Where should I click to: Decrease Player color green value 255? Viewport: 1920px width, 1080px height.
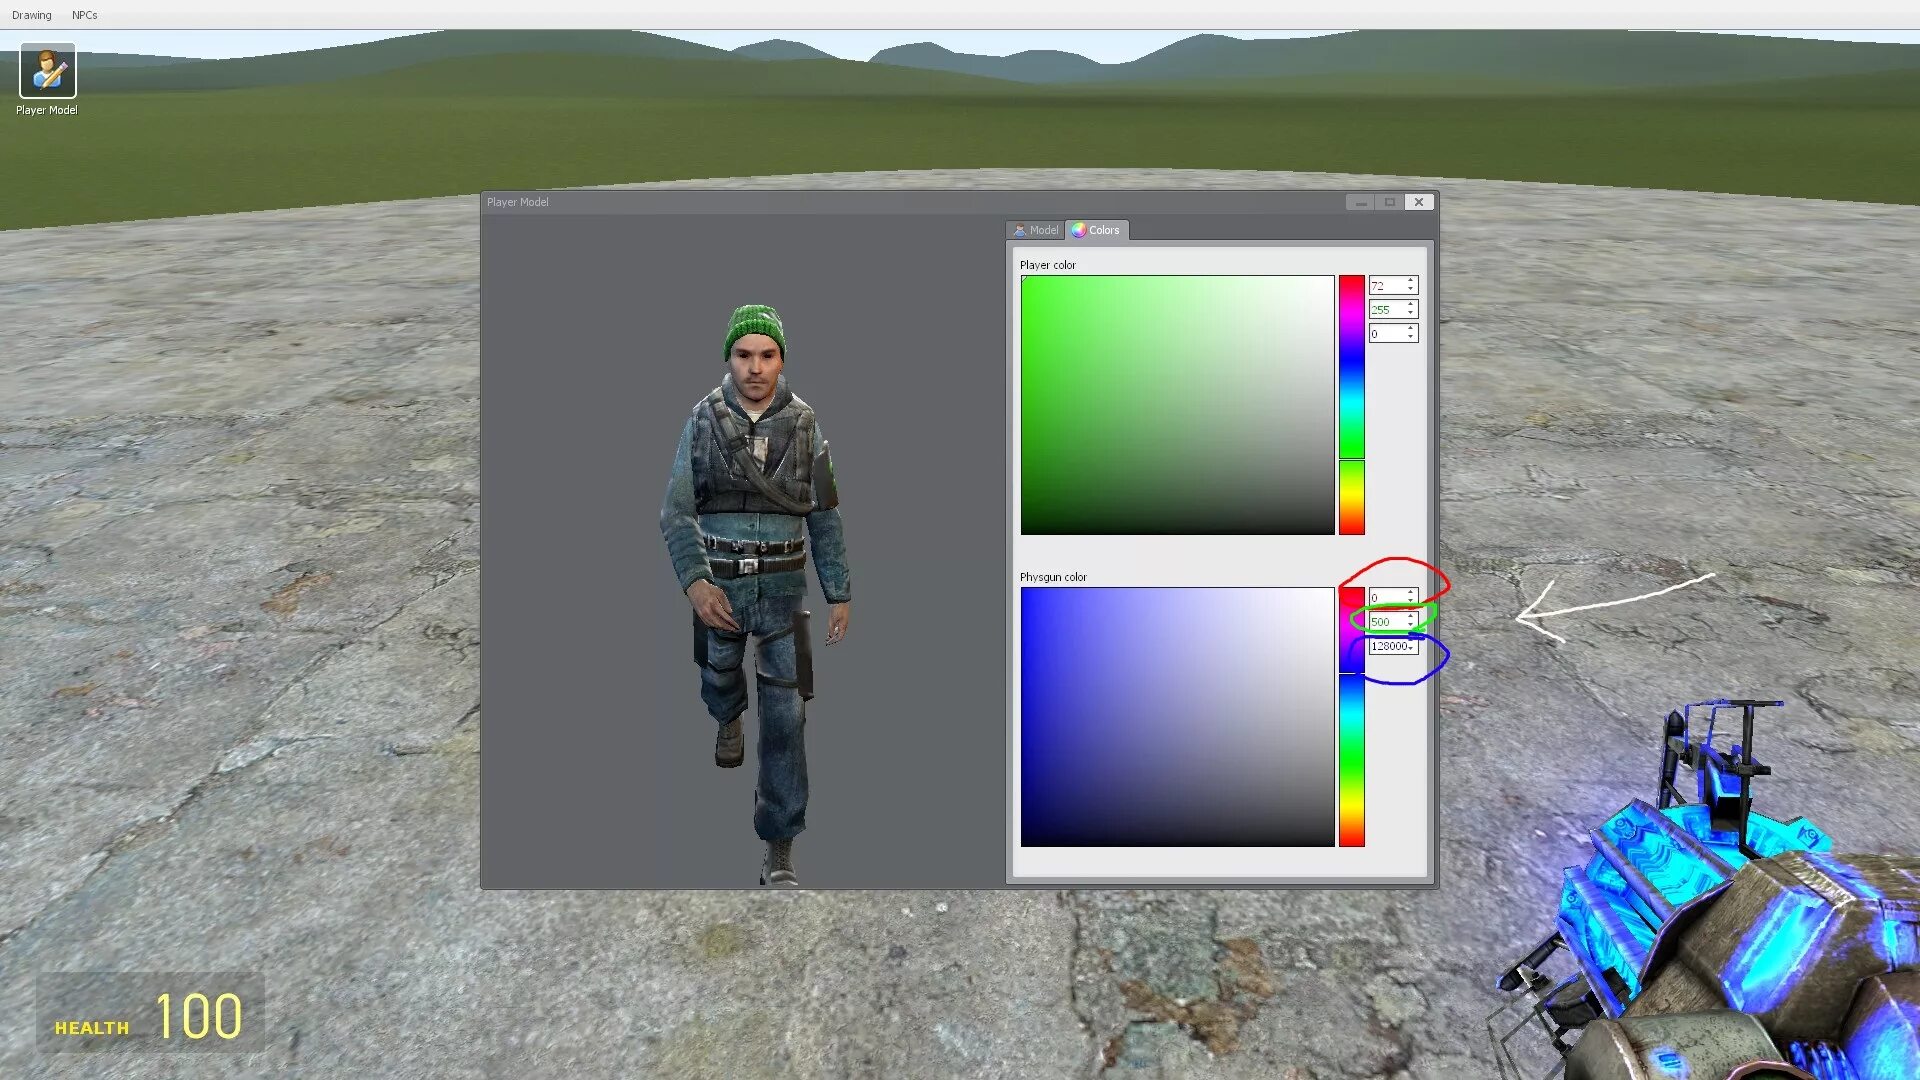pos(1411,314)
